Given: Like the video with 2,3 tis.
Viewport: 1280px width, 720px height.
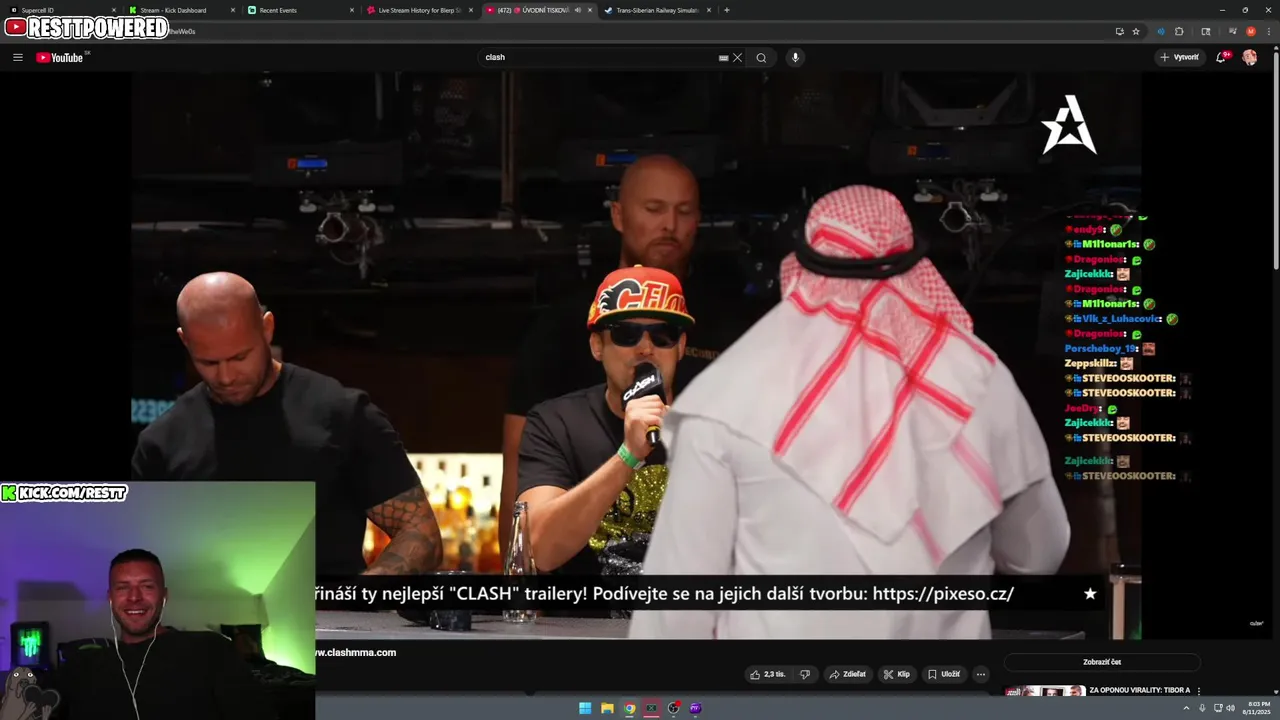Looking at the screenshot, I should pyautogui.click(x=767, y=674).
